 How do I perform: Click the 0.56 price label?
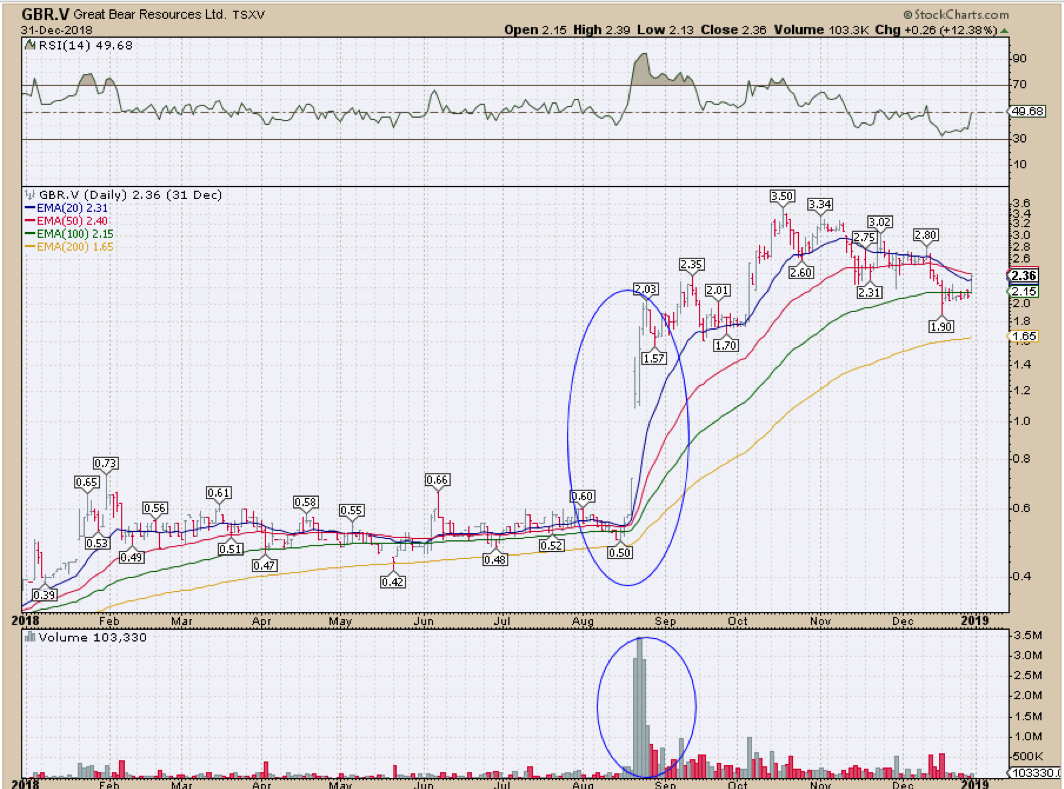[x=155, y=508]
